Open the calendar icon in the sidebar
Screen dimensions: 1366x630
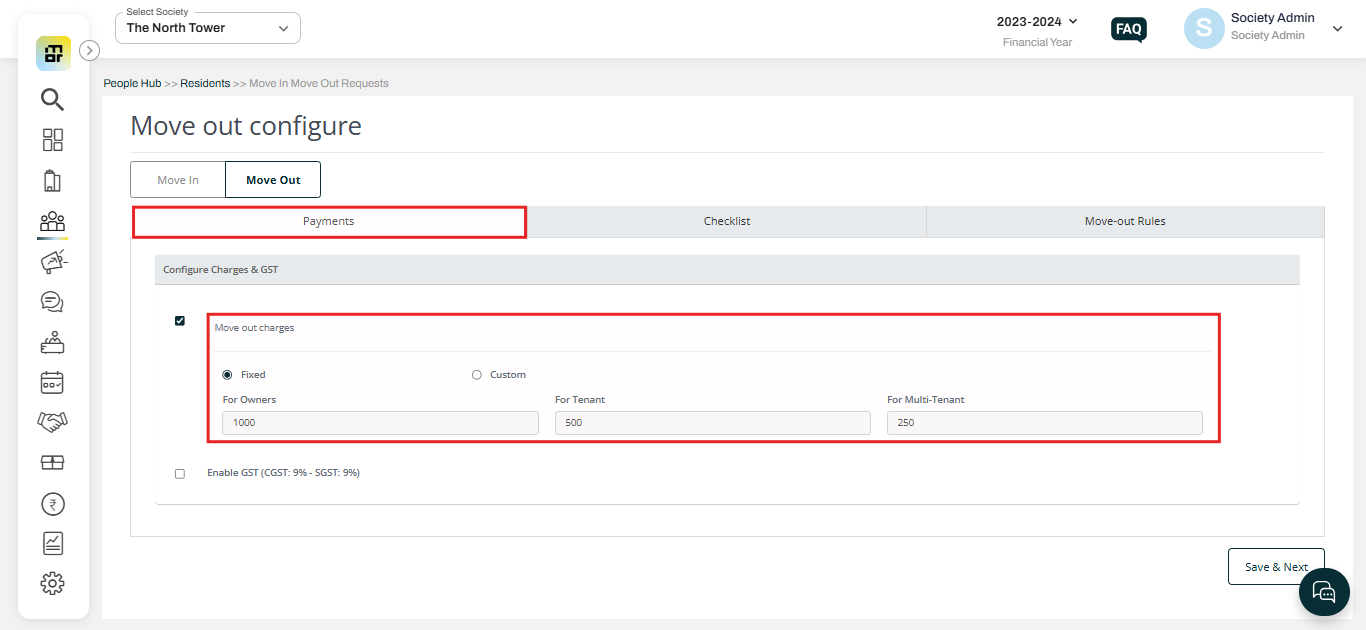coord(53,382)
